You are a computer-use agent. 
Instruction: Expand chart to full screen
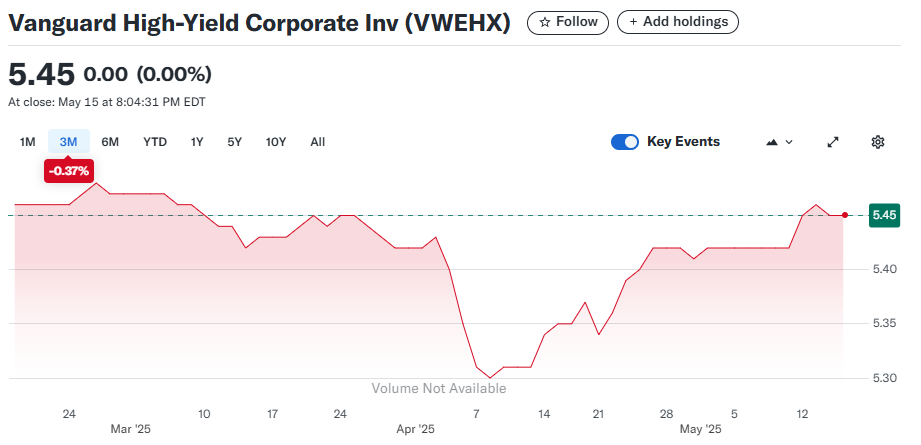(x=833, y=141)
